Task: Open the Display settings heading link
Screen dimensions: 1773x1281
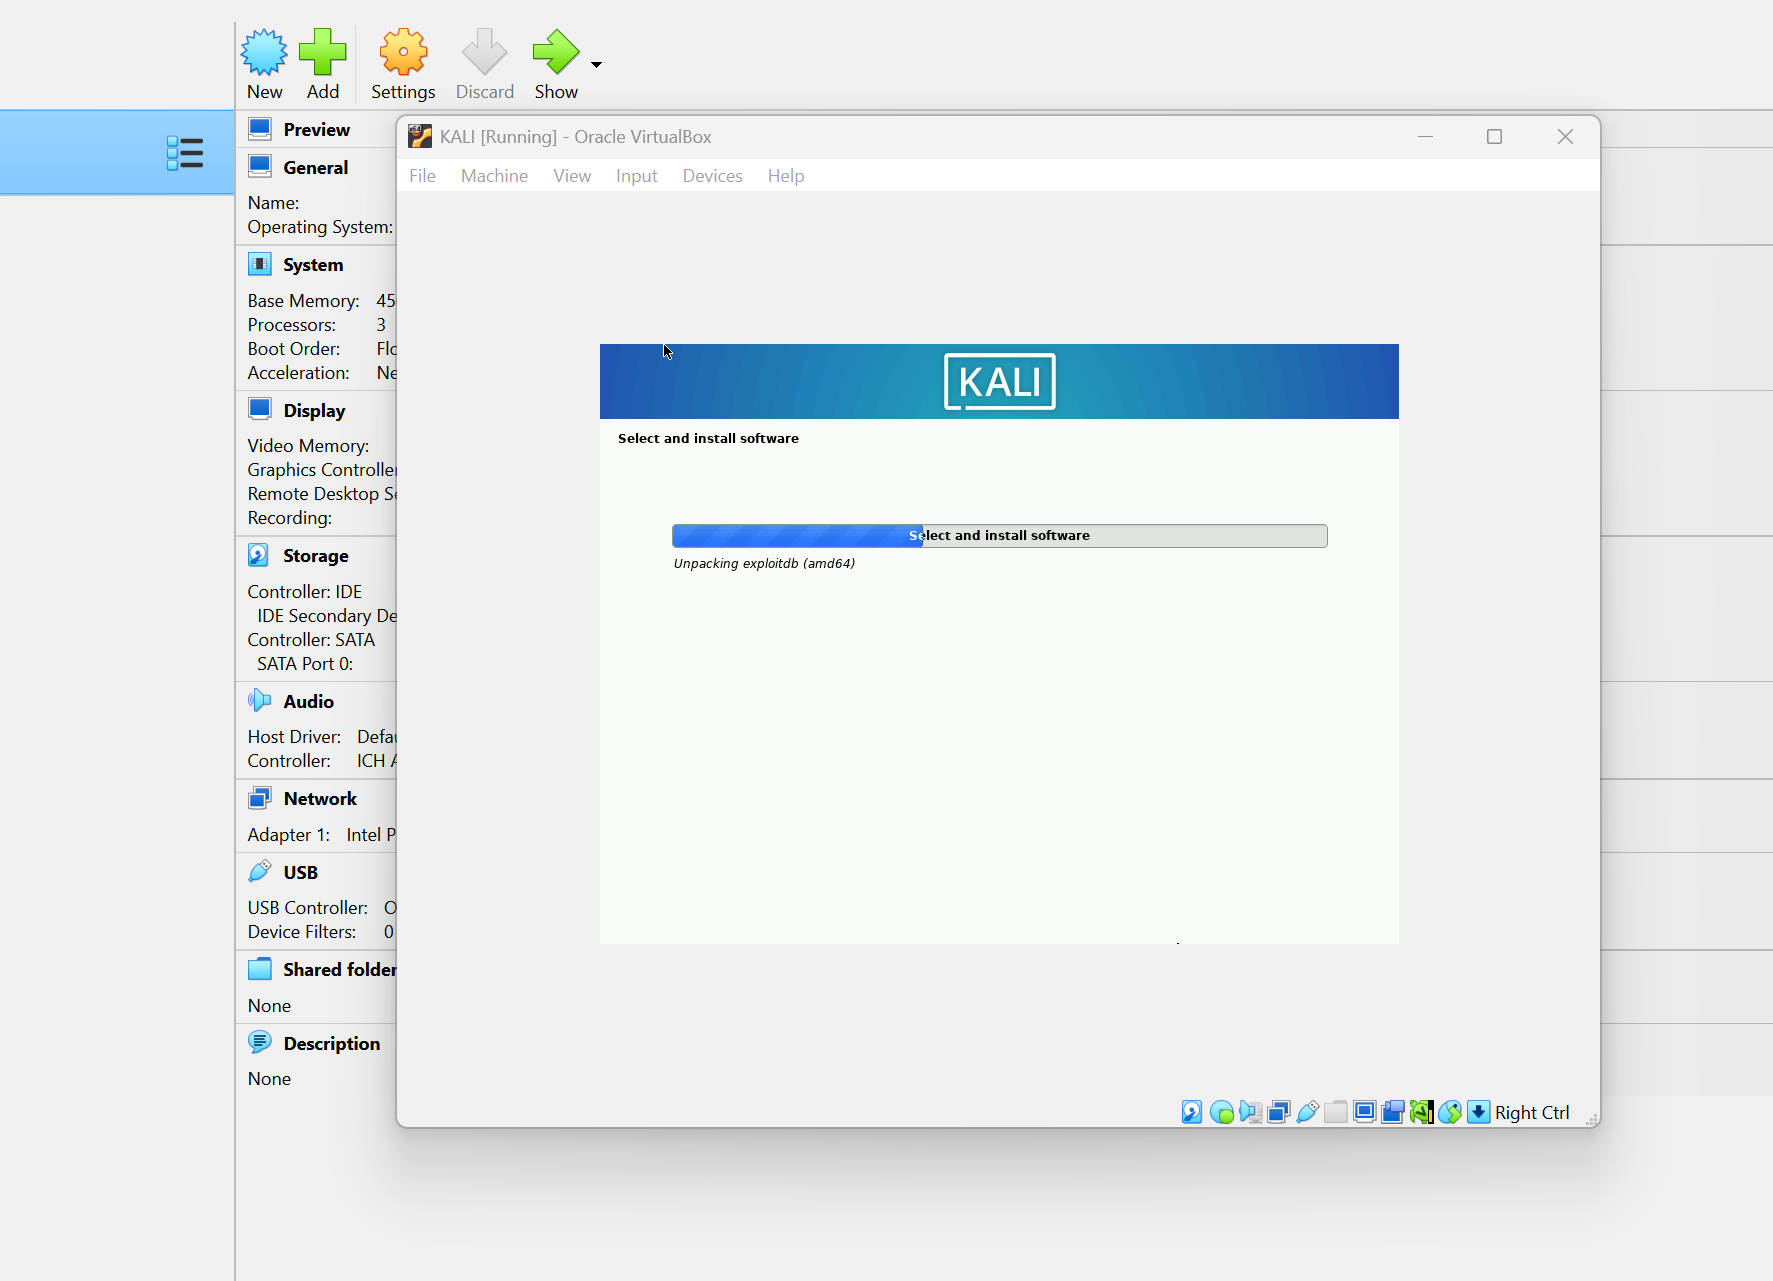Action: [314, 411]
